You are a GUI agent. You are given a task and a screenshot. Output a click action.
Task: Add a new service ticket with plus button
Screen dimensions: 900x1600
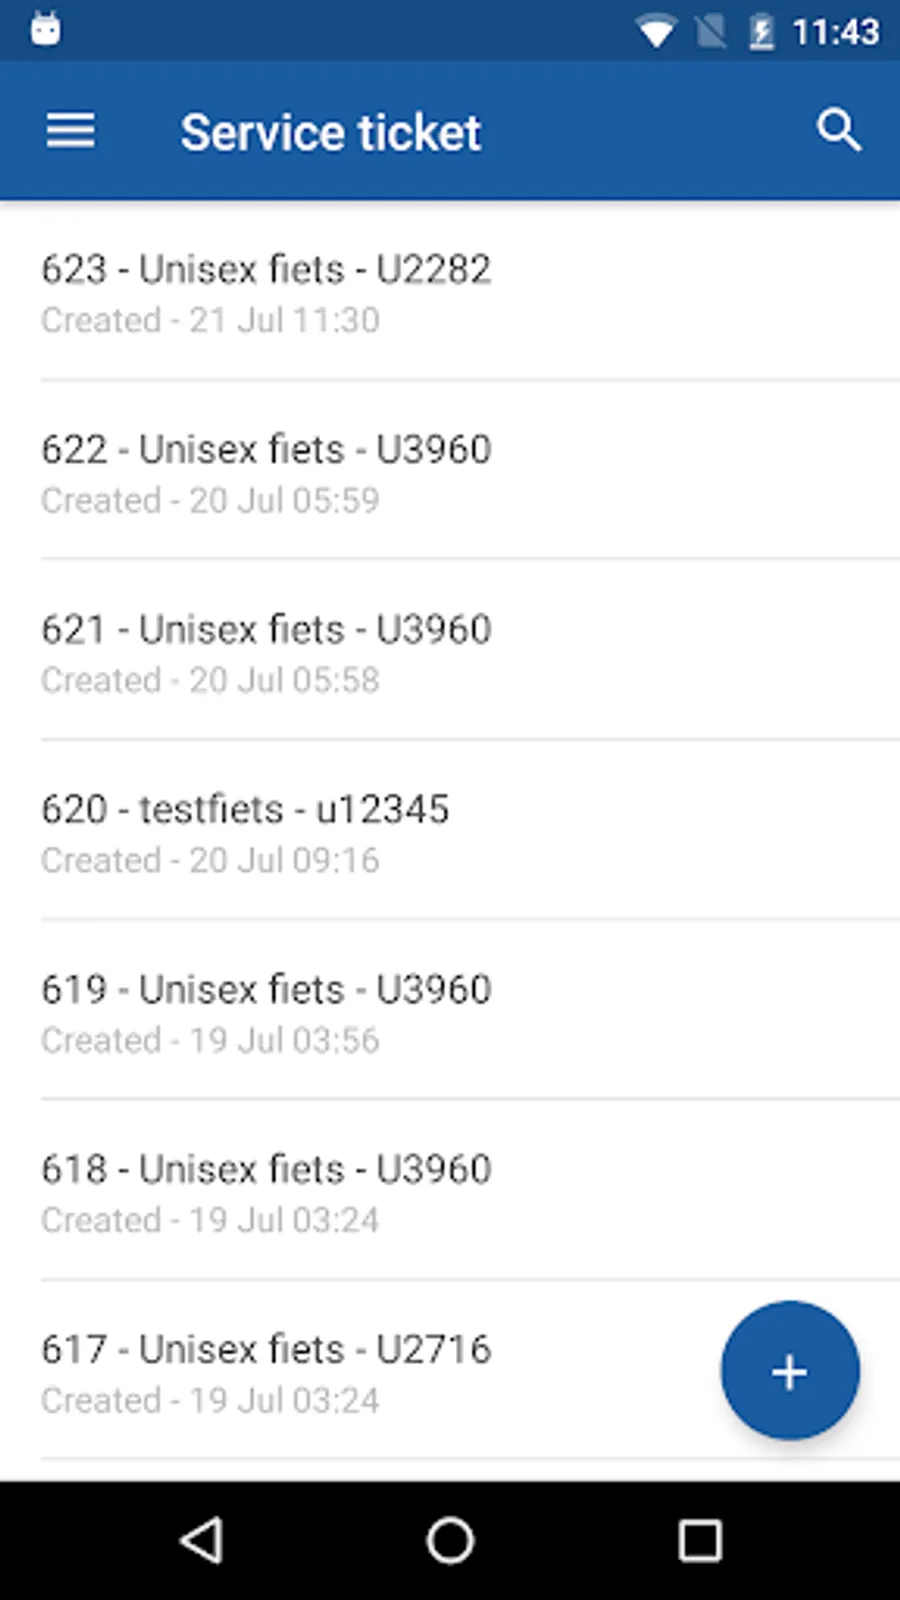tap(790, 1371)
